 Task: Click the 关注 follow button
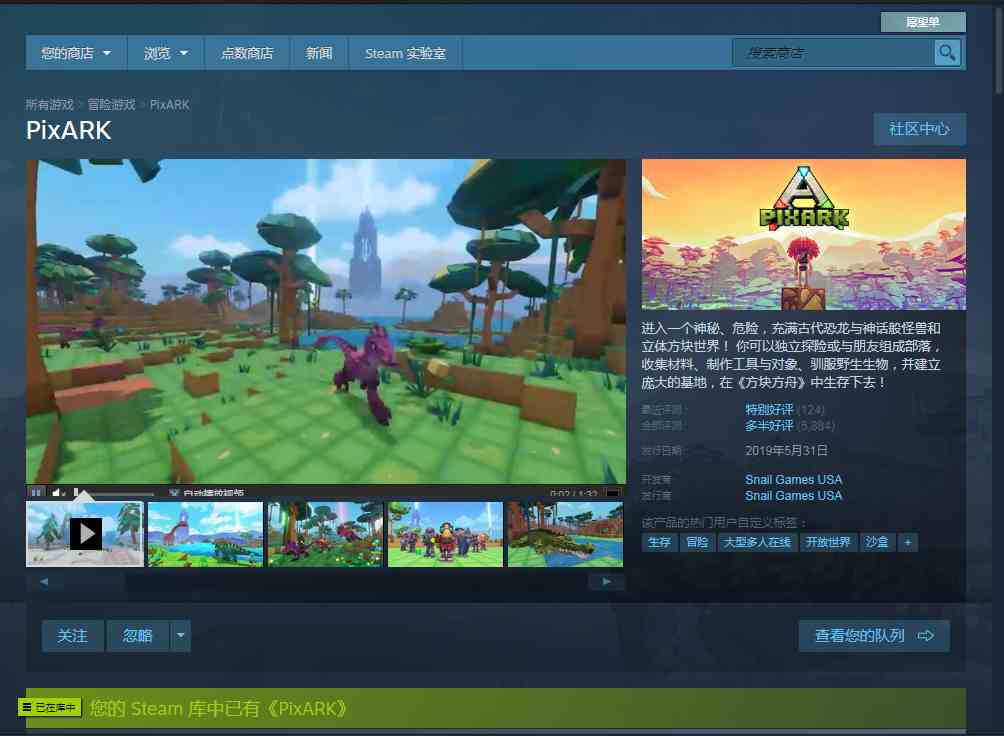pyautogui.click(x=72, y=636)
